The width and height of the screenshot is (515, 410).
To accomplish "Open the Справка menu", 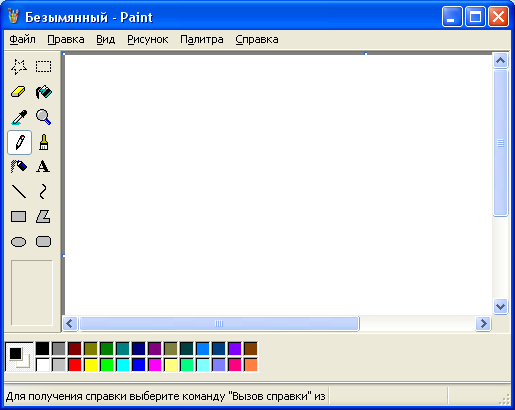I will coord(257,39).
